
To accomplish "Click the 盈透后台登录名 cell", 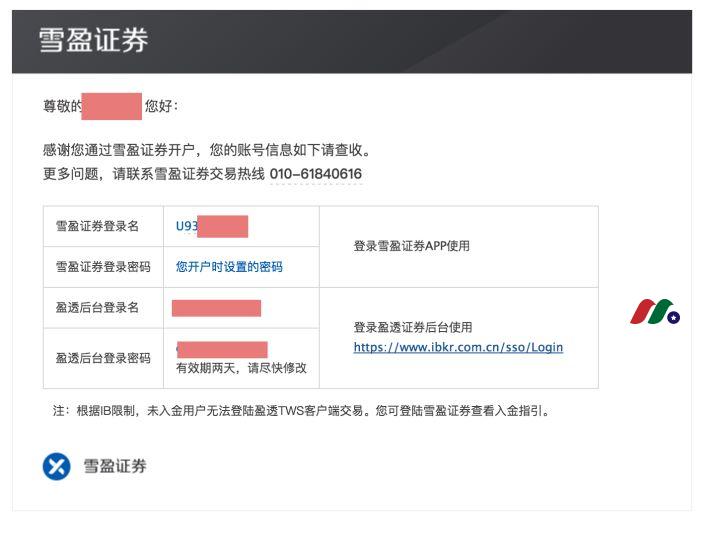I will tap(103, 308).
